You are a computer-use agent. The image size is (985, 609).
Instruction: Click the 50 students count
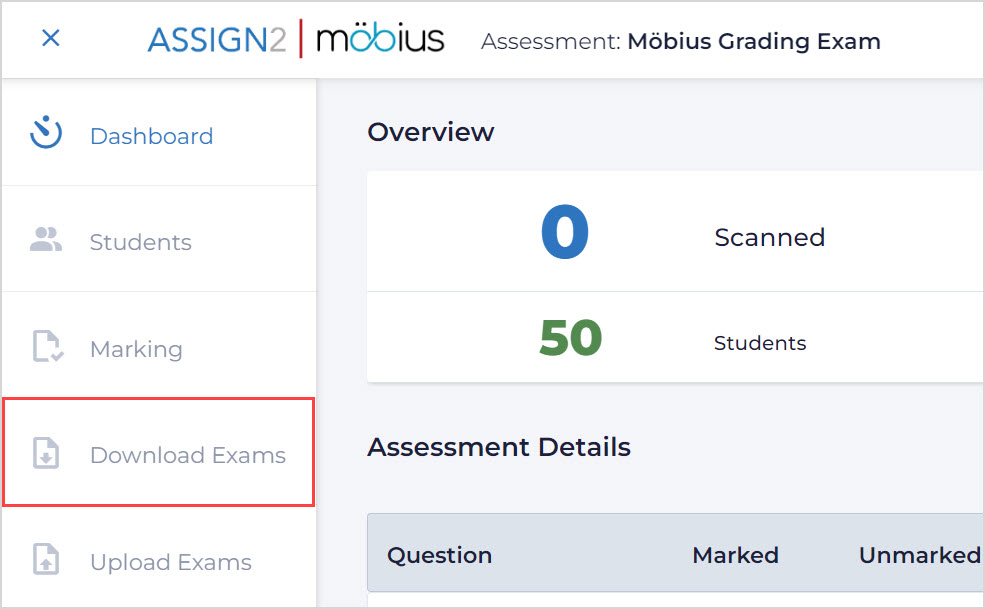(x=570, y=339)
